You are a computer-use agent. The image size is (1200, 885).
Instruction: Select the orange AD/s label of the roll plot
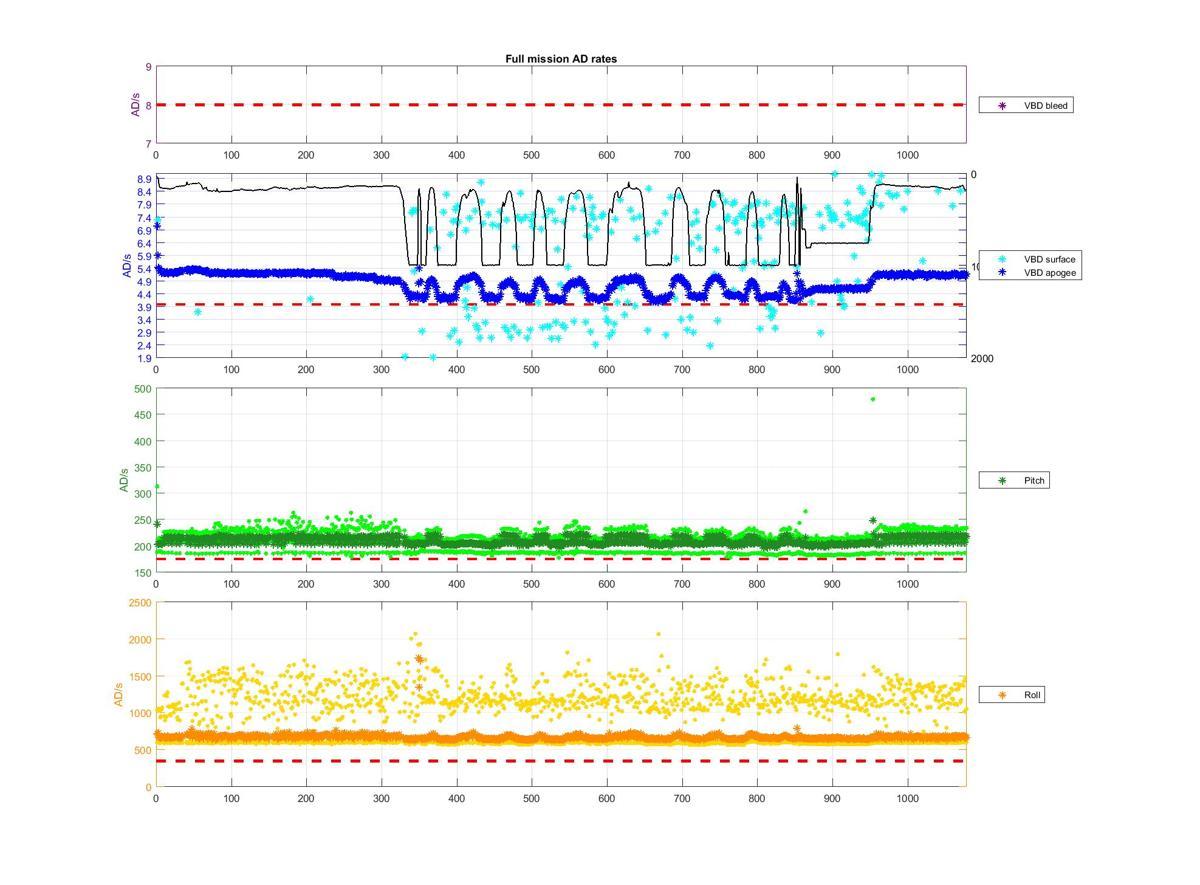tap(118, 694)
